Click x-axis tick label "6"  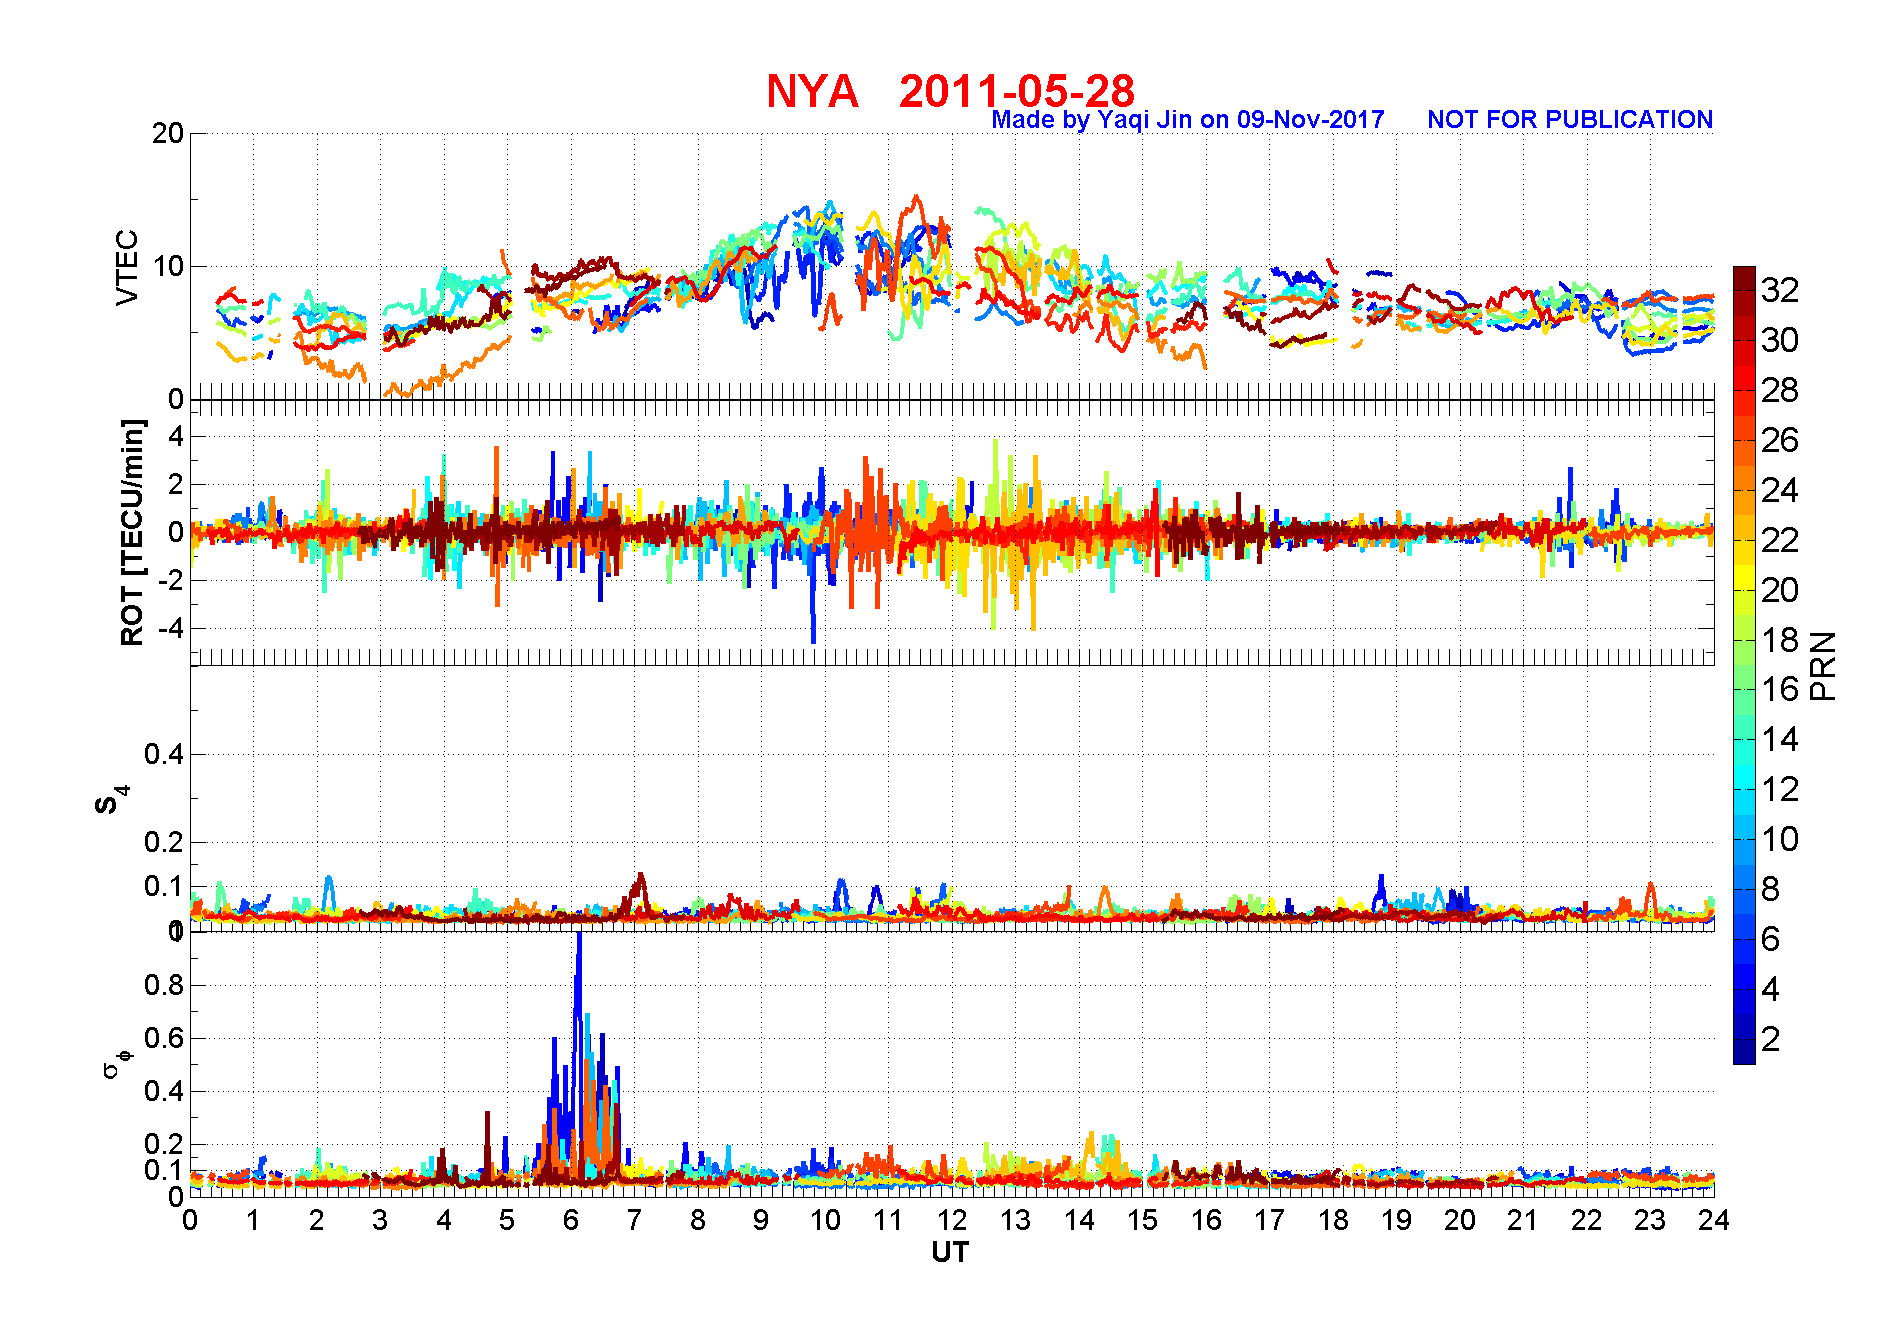[571, 1220]
